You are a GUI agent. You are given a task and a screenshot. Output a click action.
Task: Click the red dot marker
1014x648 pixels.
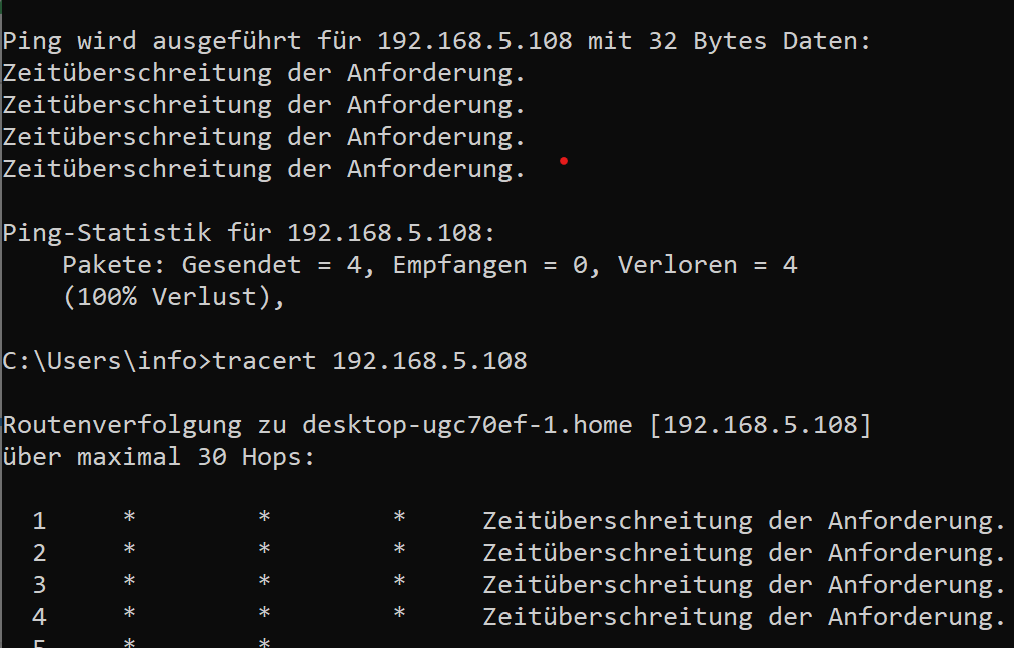tap(564, 160)
